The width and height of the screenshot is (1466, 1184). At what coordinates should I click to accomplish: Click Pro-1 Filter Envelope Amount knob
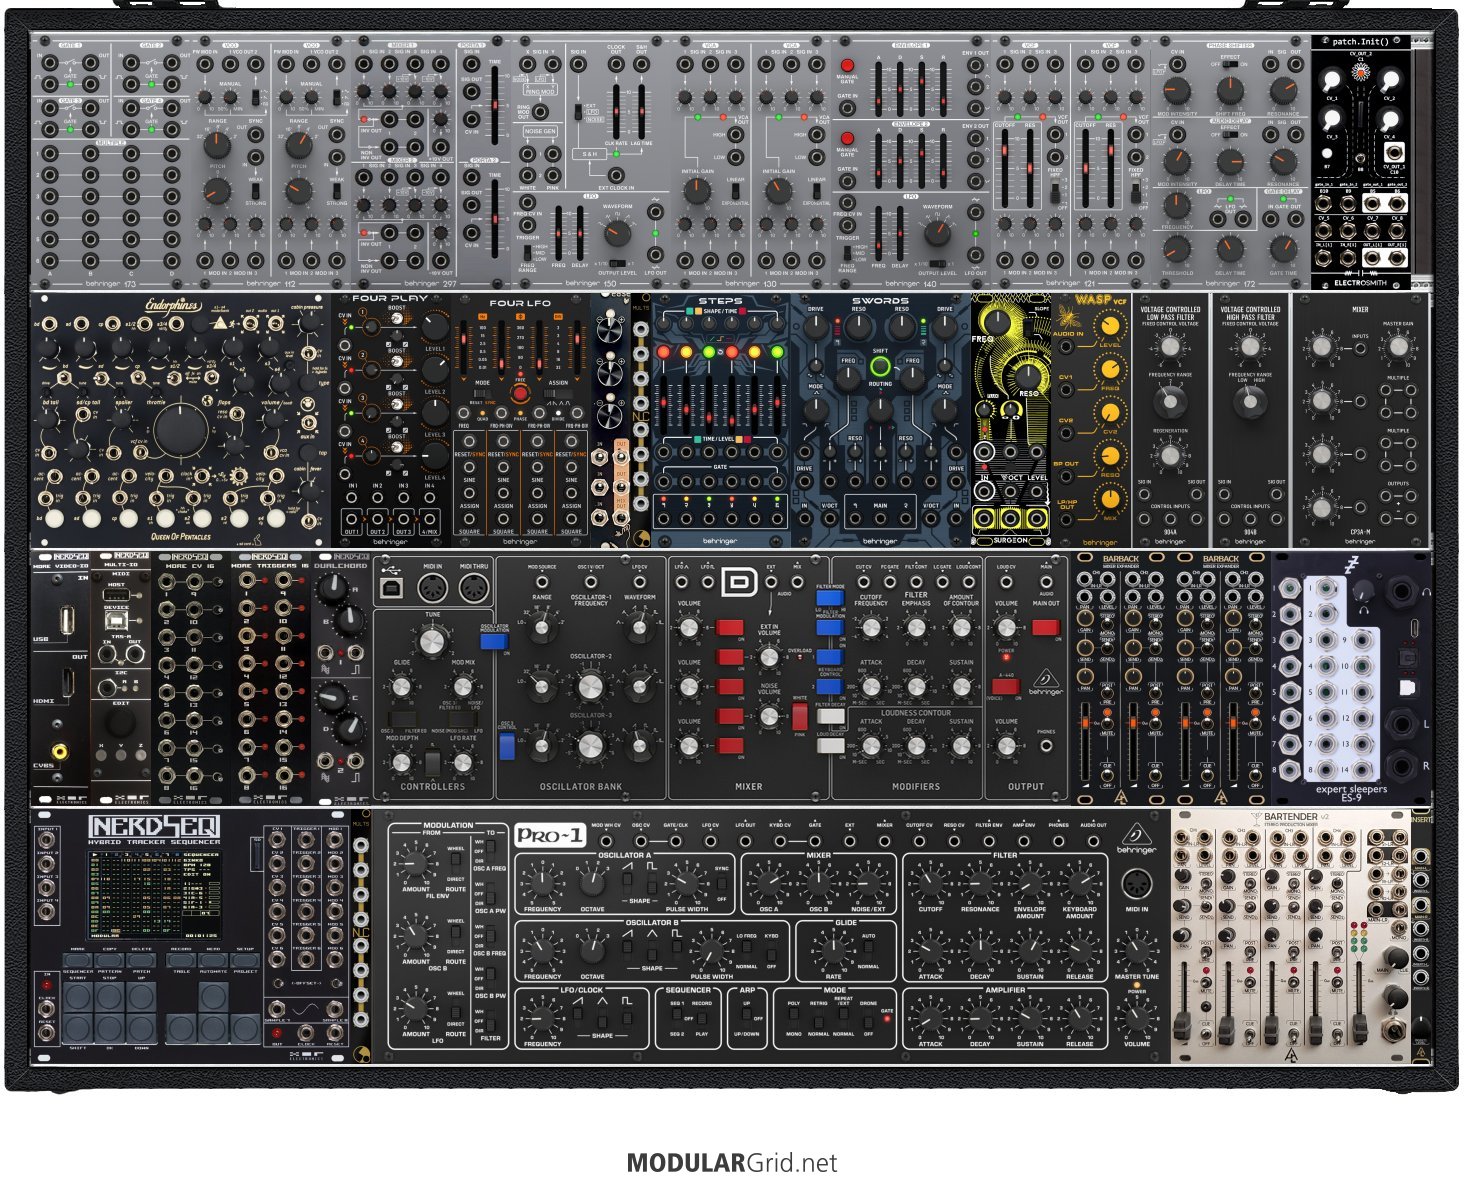(x=1030, y=882)
